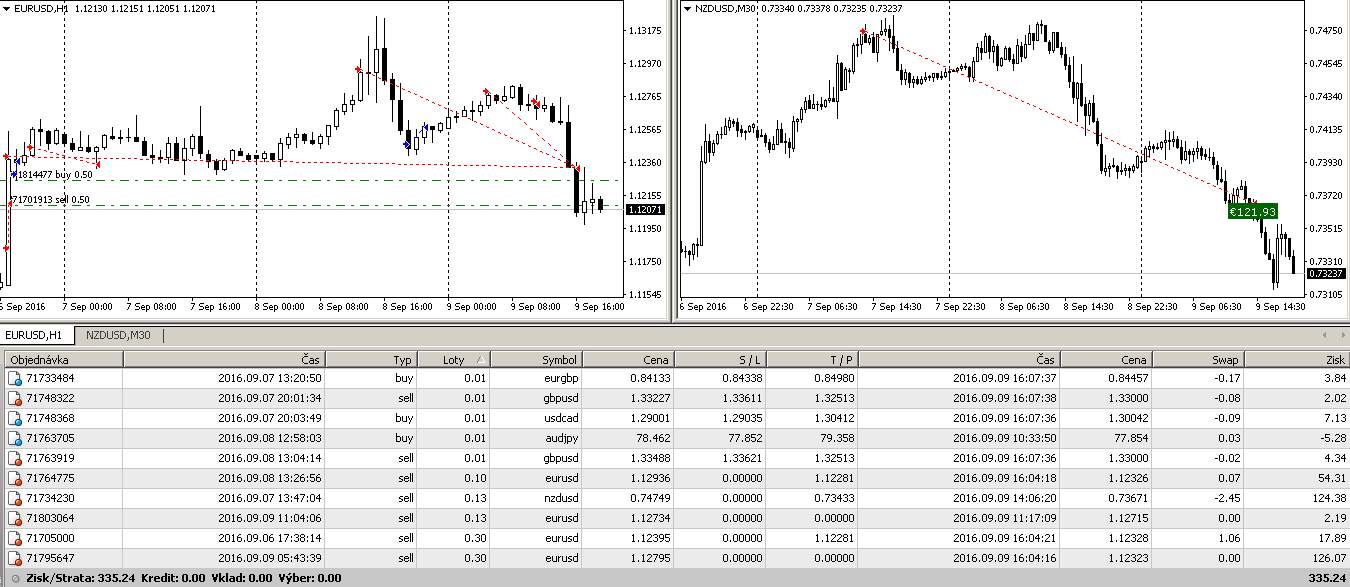The width and height of the screenshot is (1350, 587).
Task: Click the order icon for ticket 71705000
Action: pyautogui.click(x=14, y=539)
